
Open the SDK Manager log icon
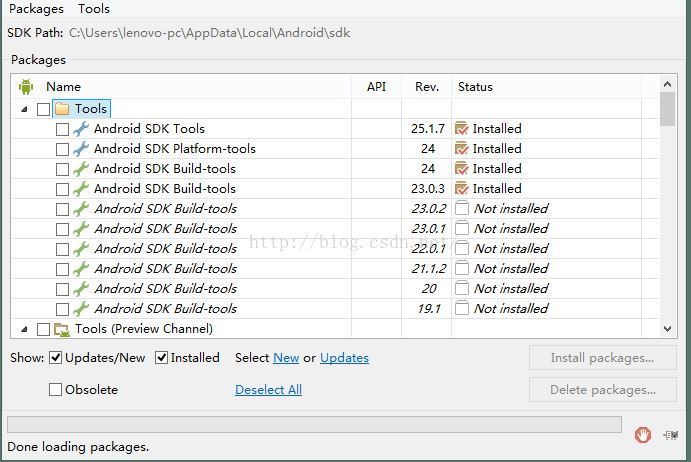pyautogui.click(x=671, y=435)
